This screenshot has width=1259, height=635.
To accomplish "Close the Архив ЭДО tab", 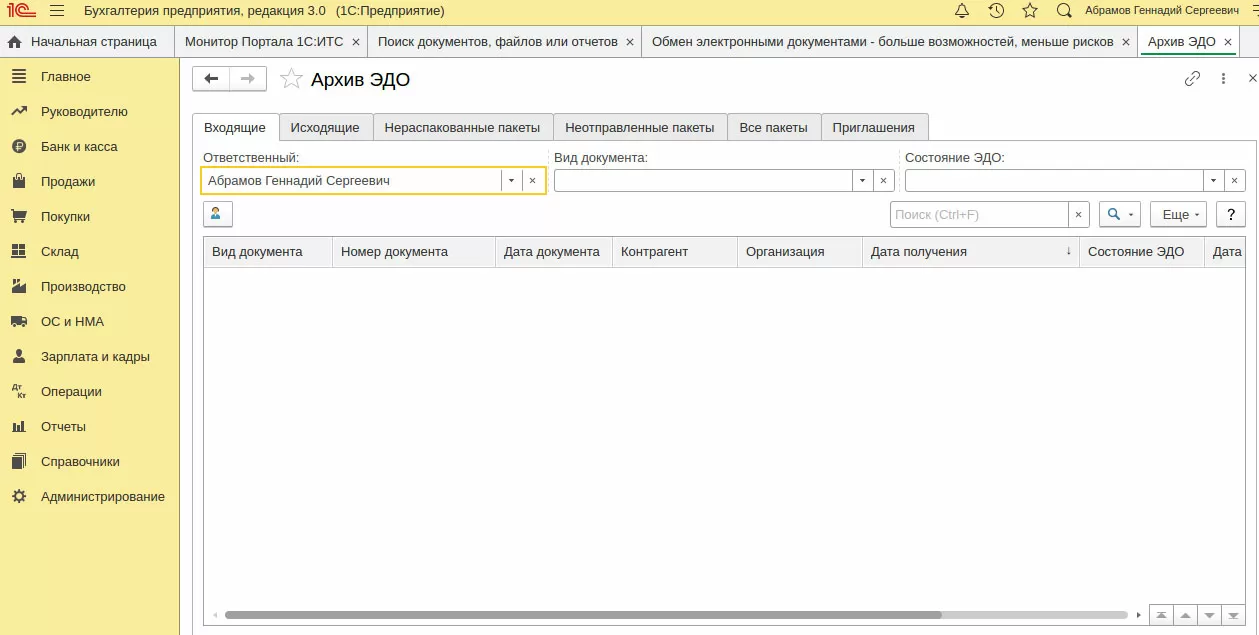I will 1228,42.
